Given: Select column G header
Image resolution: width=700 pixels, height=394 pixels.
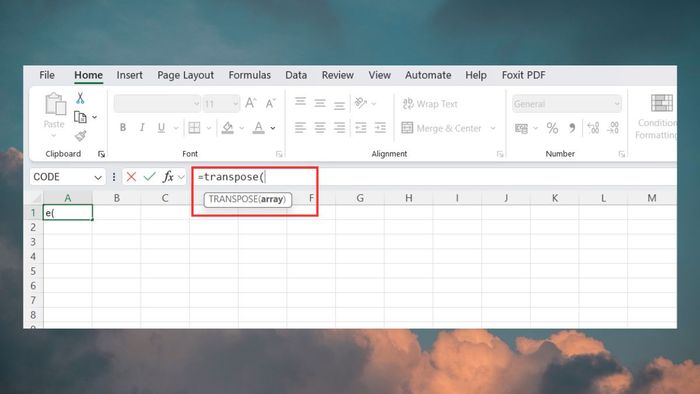Looking at the screenshot, I should tap(360, 198).
